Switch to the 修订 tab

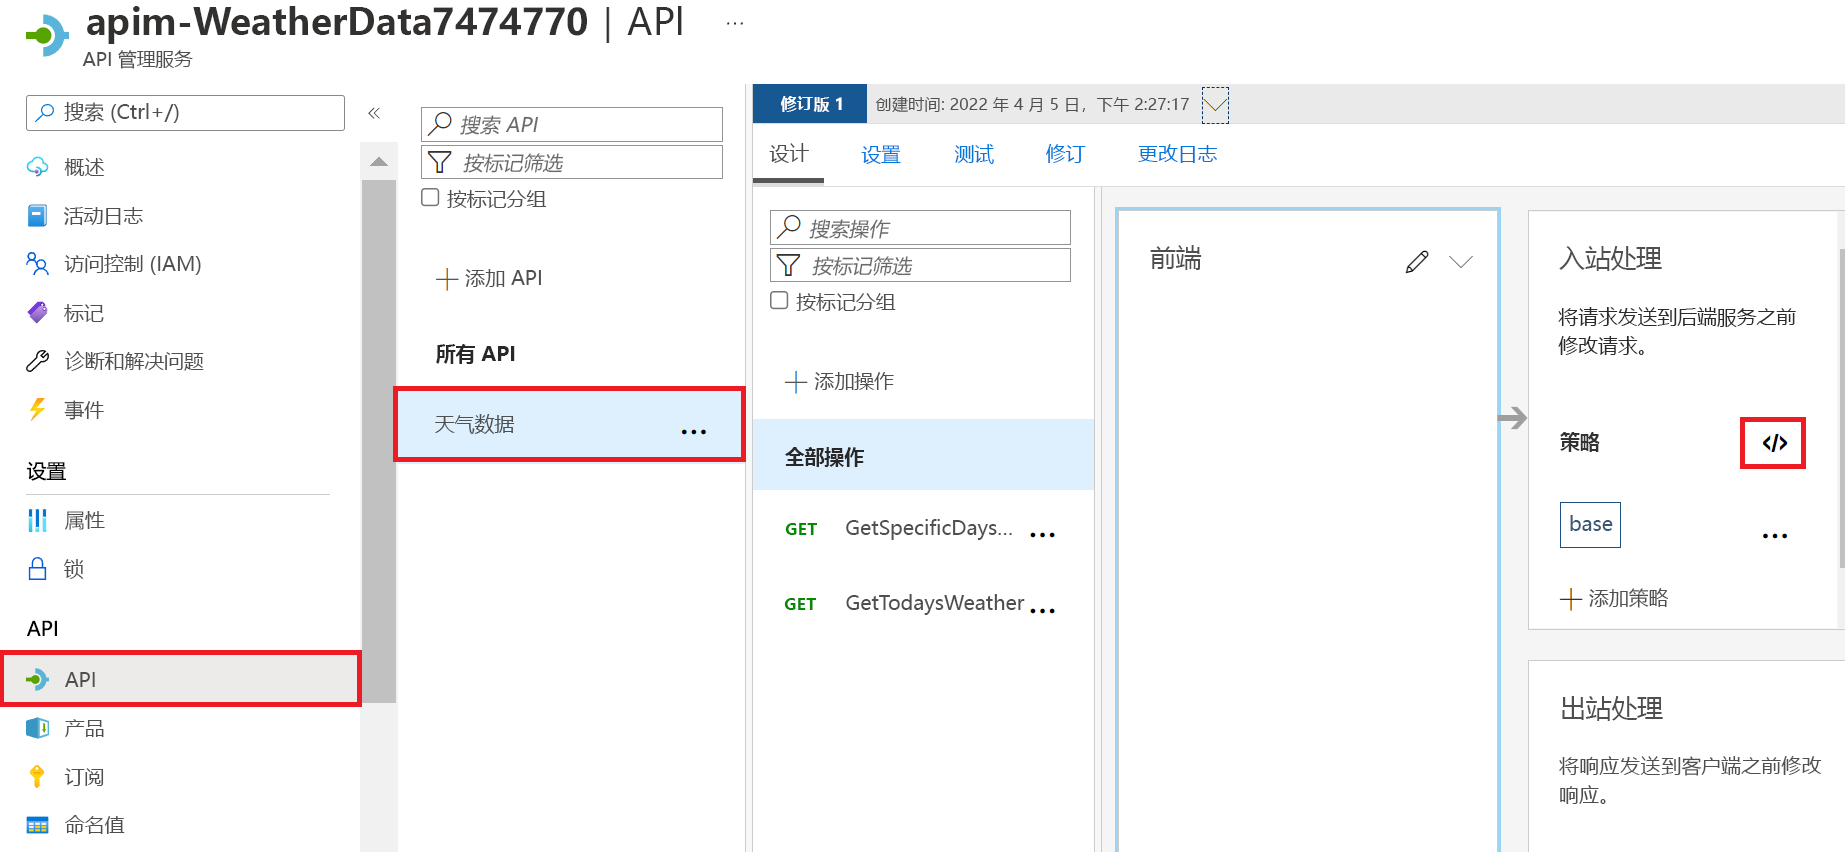coord(1065,154)
